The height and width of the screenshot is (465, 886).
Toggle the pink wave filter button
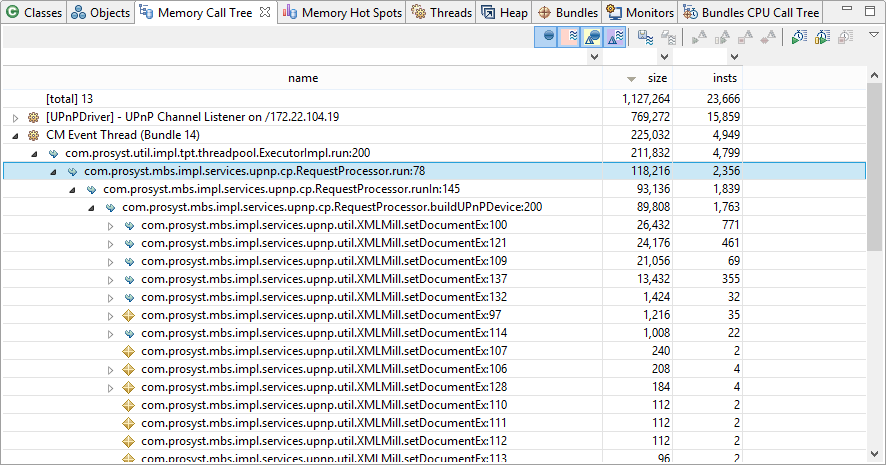(x=570, y=37)
